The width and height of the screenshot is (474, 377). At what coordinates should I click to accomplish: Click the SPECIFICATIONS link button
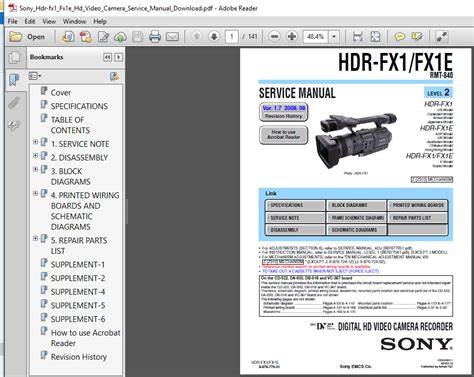pyautogui.click(x=295, y=205)
